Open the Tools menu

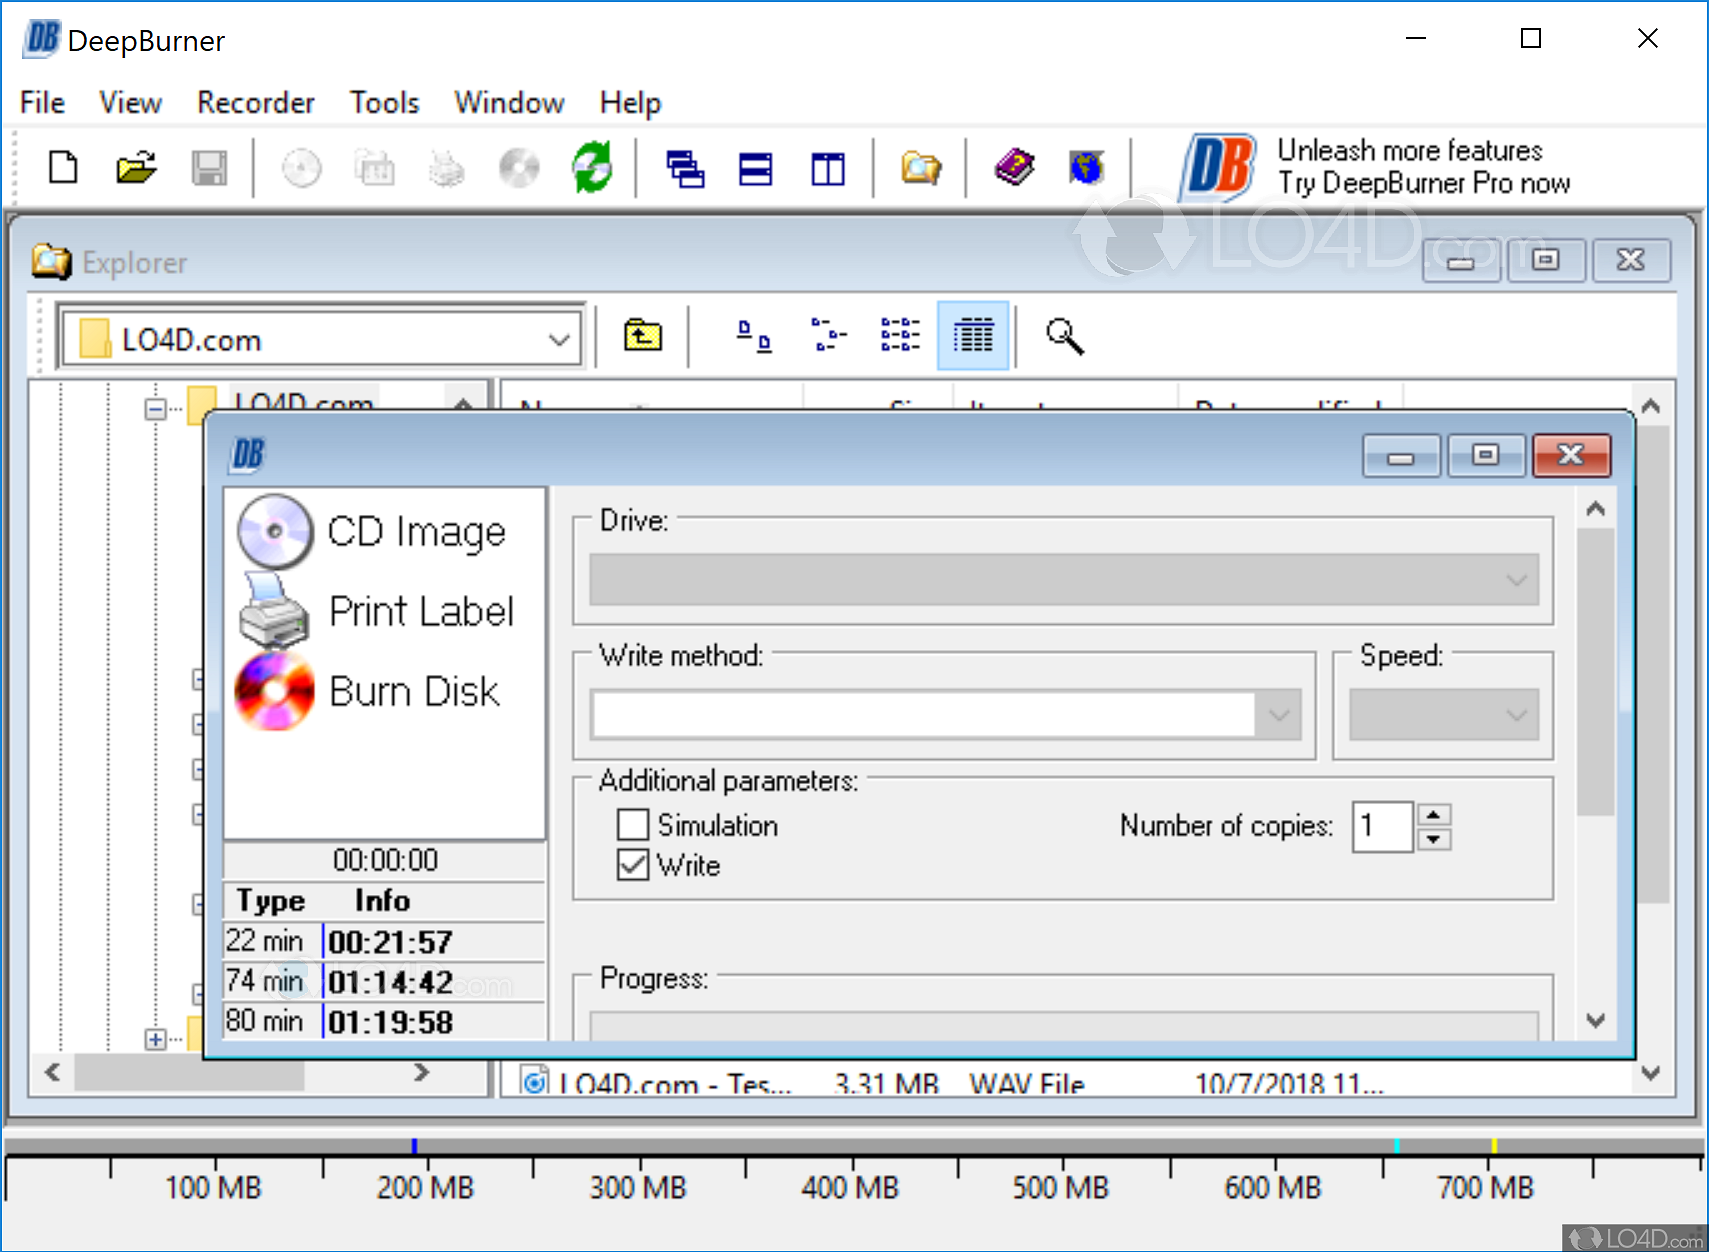[383, 102]
